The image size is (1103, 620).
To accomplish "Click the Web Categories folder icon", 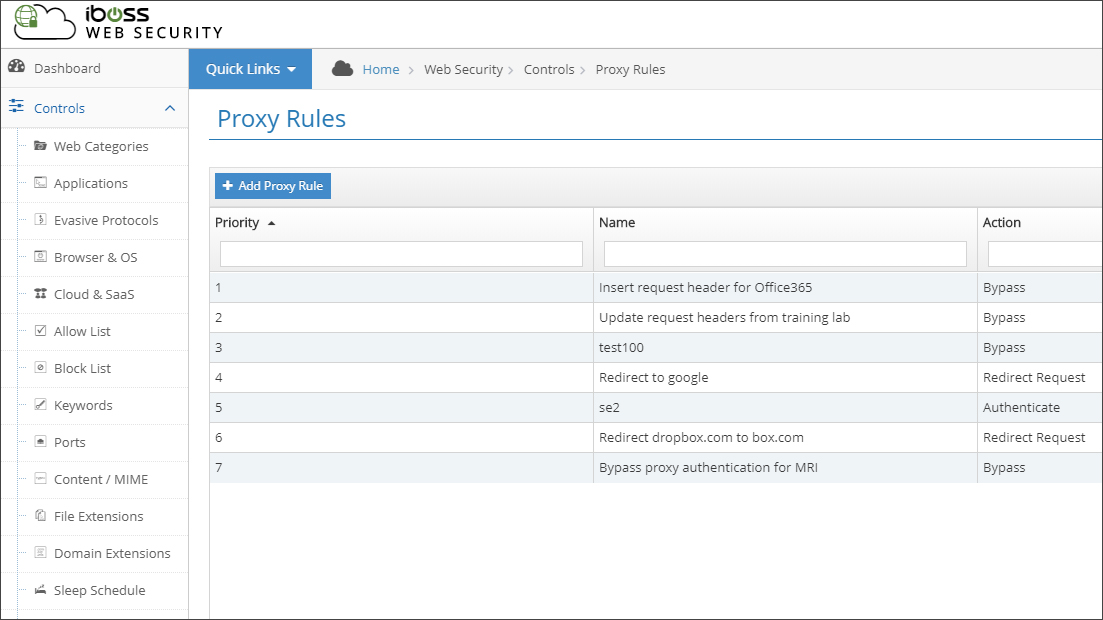I will (41, 146).
